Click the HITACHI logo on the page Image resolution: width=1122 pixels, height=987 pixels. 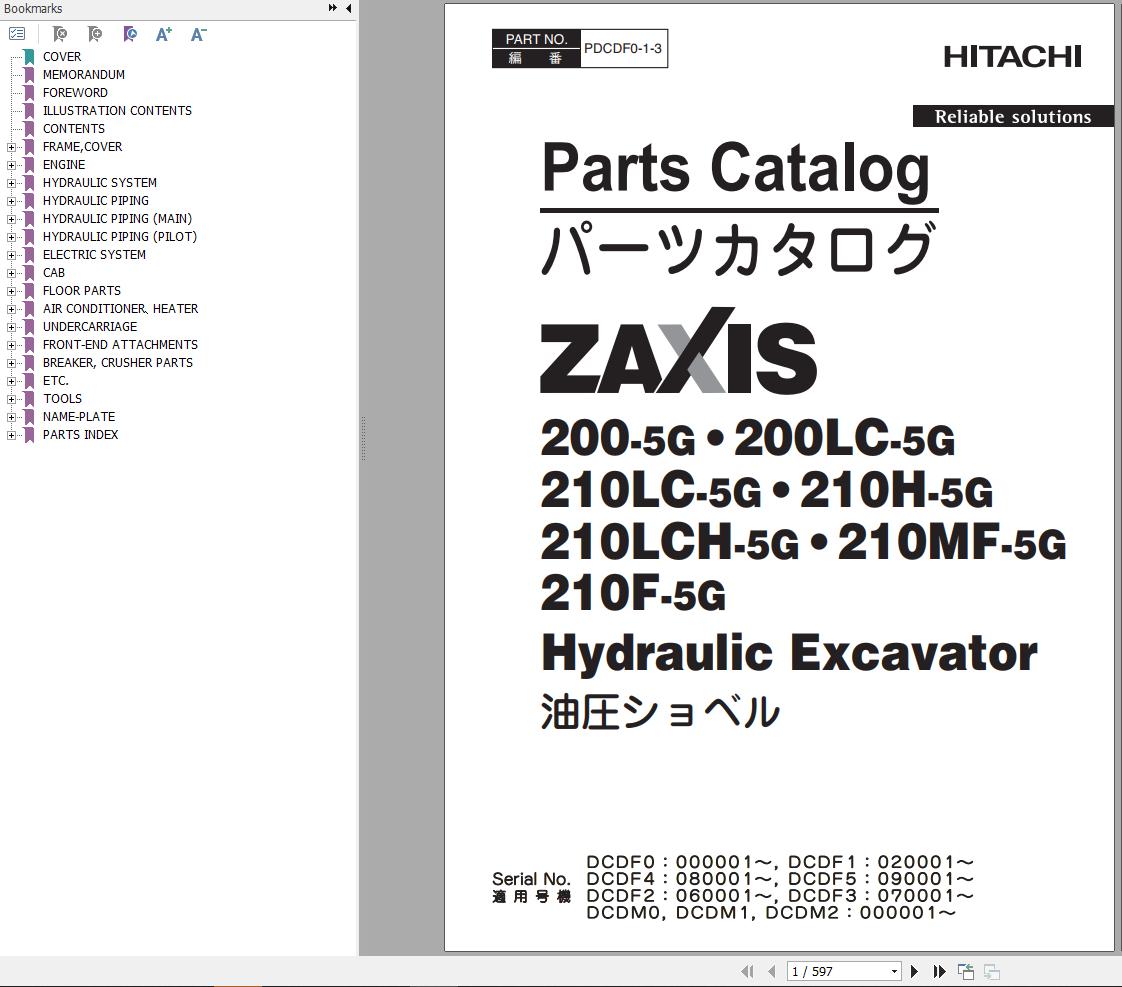tap(1012, 57)
